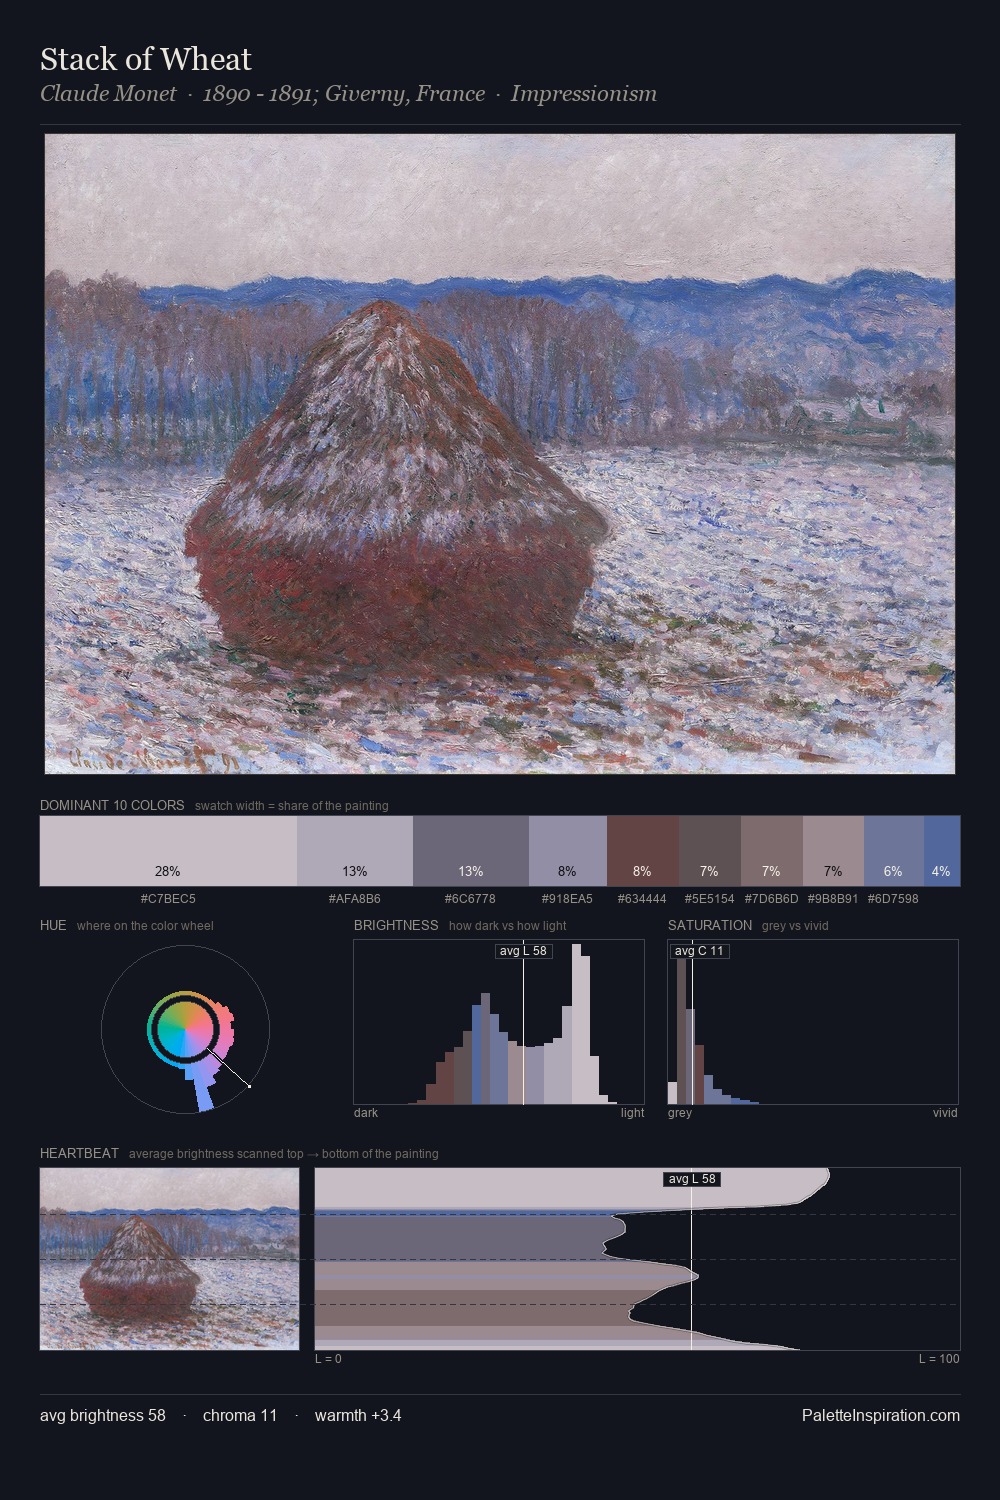This screenshot has height=1500, width=1000.
Task: Select the 13% swatch above #AFA8B6
Action: pyautogui.click(x=355, y=851)
